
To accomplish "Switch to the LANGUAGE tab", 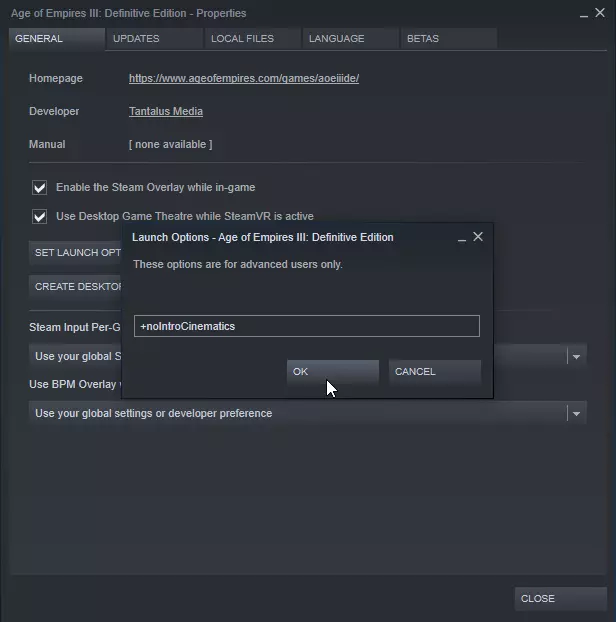I will [350, 38].
